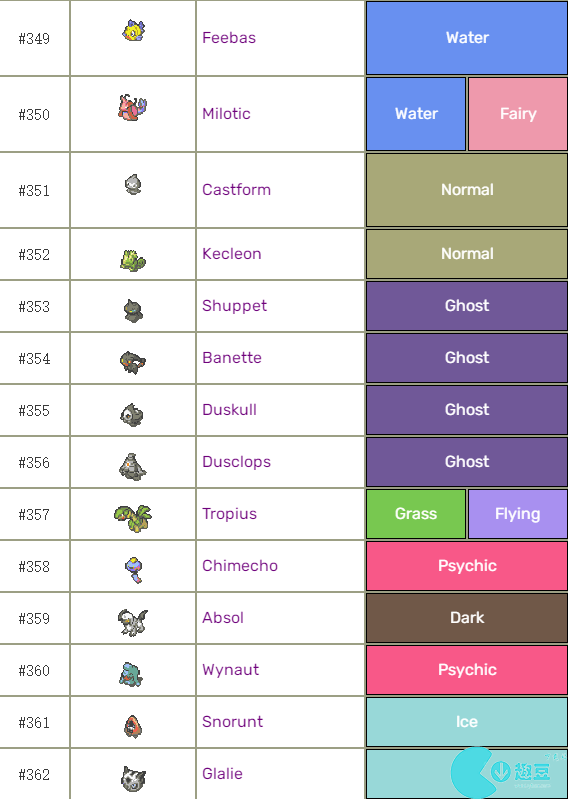Open the Feebas link
Image resolution: width=568 pixels, height=799 pixels.
click(x=229, y=38)
